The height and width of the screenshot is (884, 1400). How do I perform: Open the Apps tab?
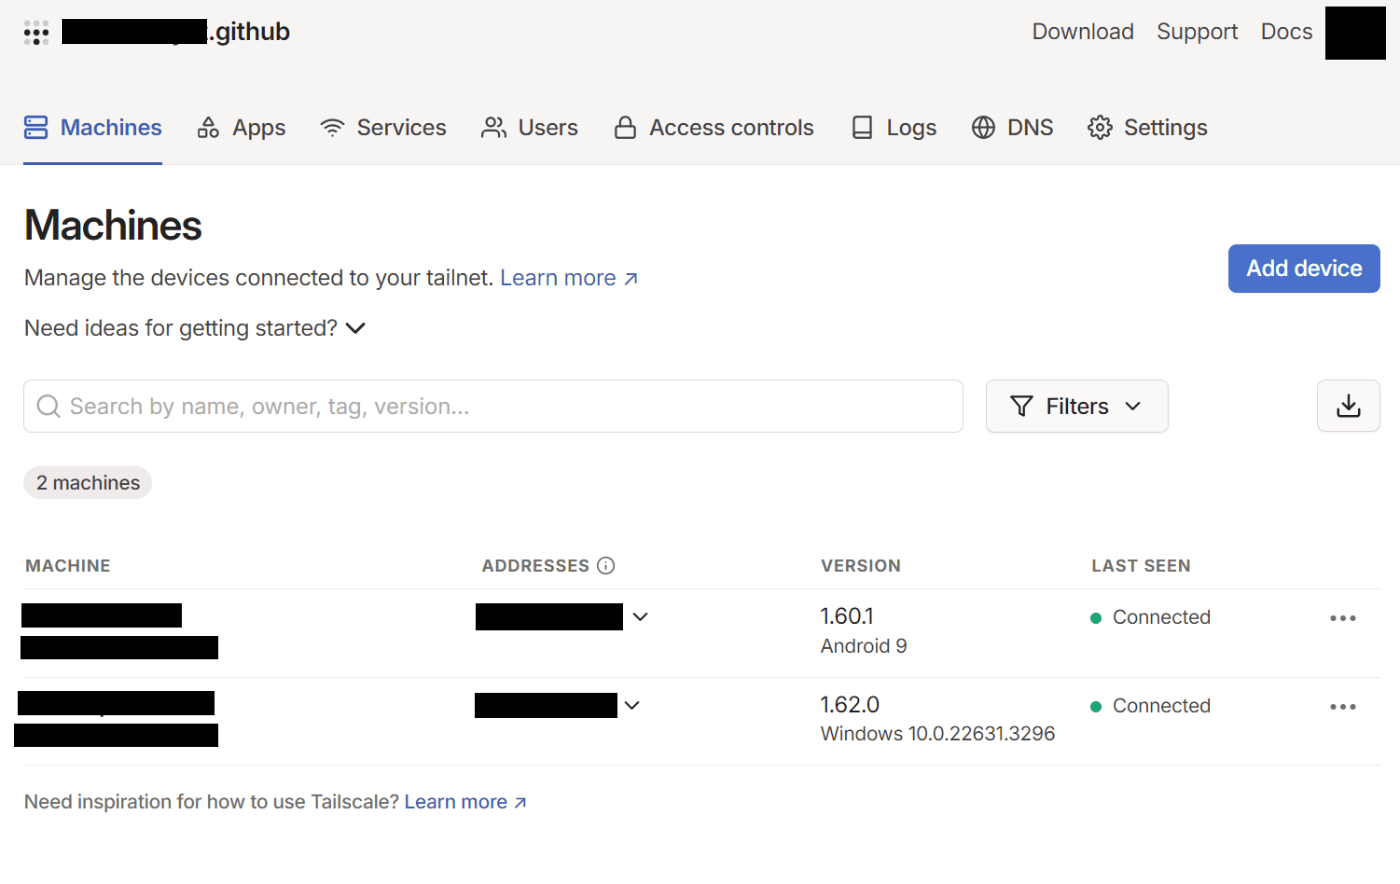click(241, 127)
